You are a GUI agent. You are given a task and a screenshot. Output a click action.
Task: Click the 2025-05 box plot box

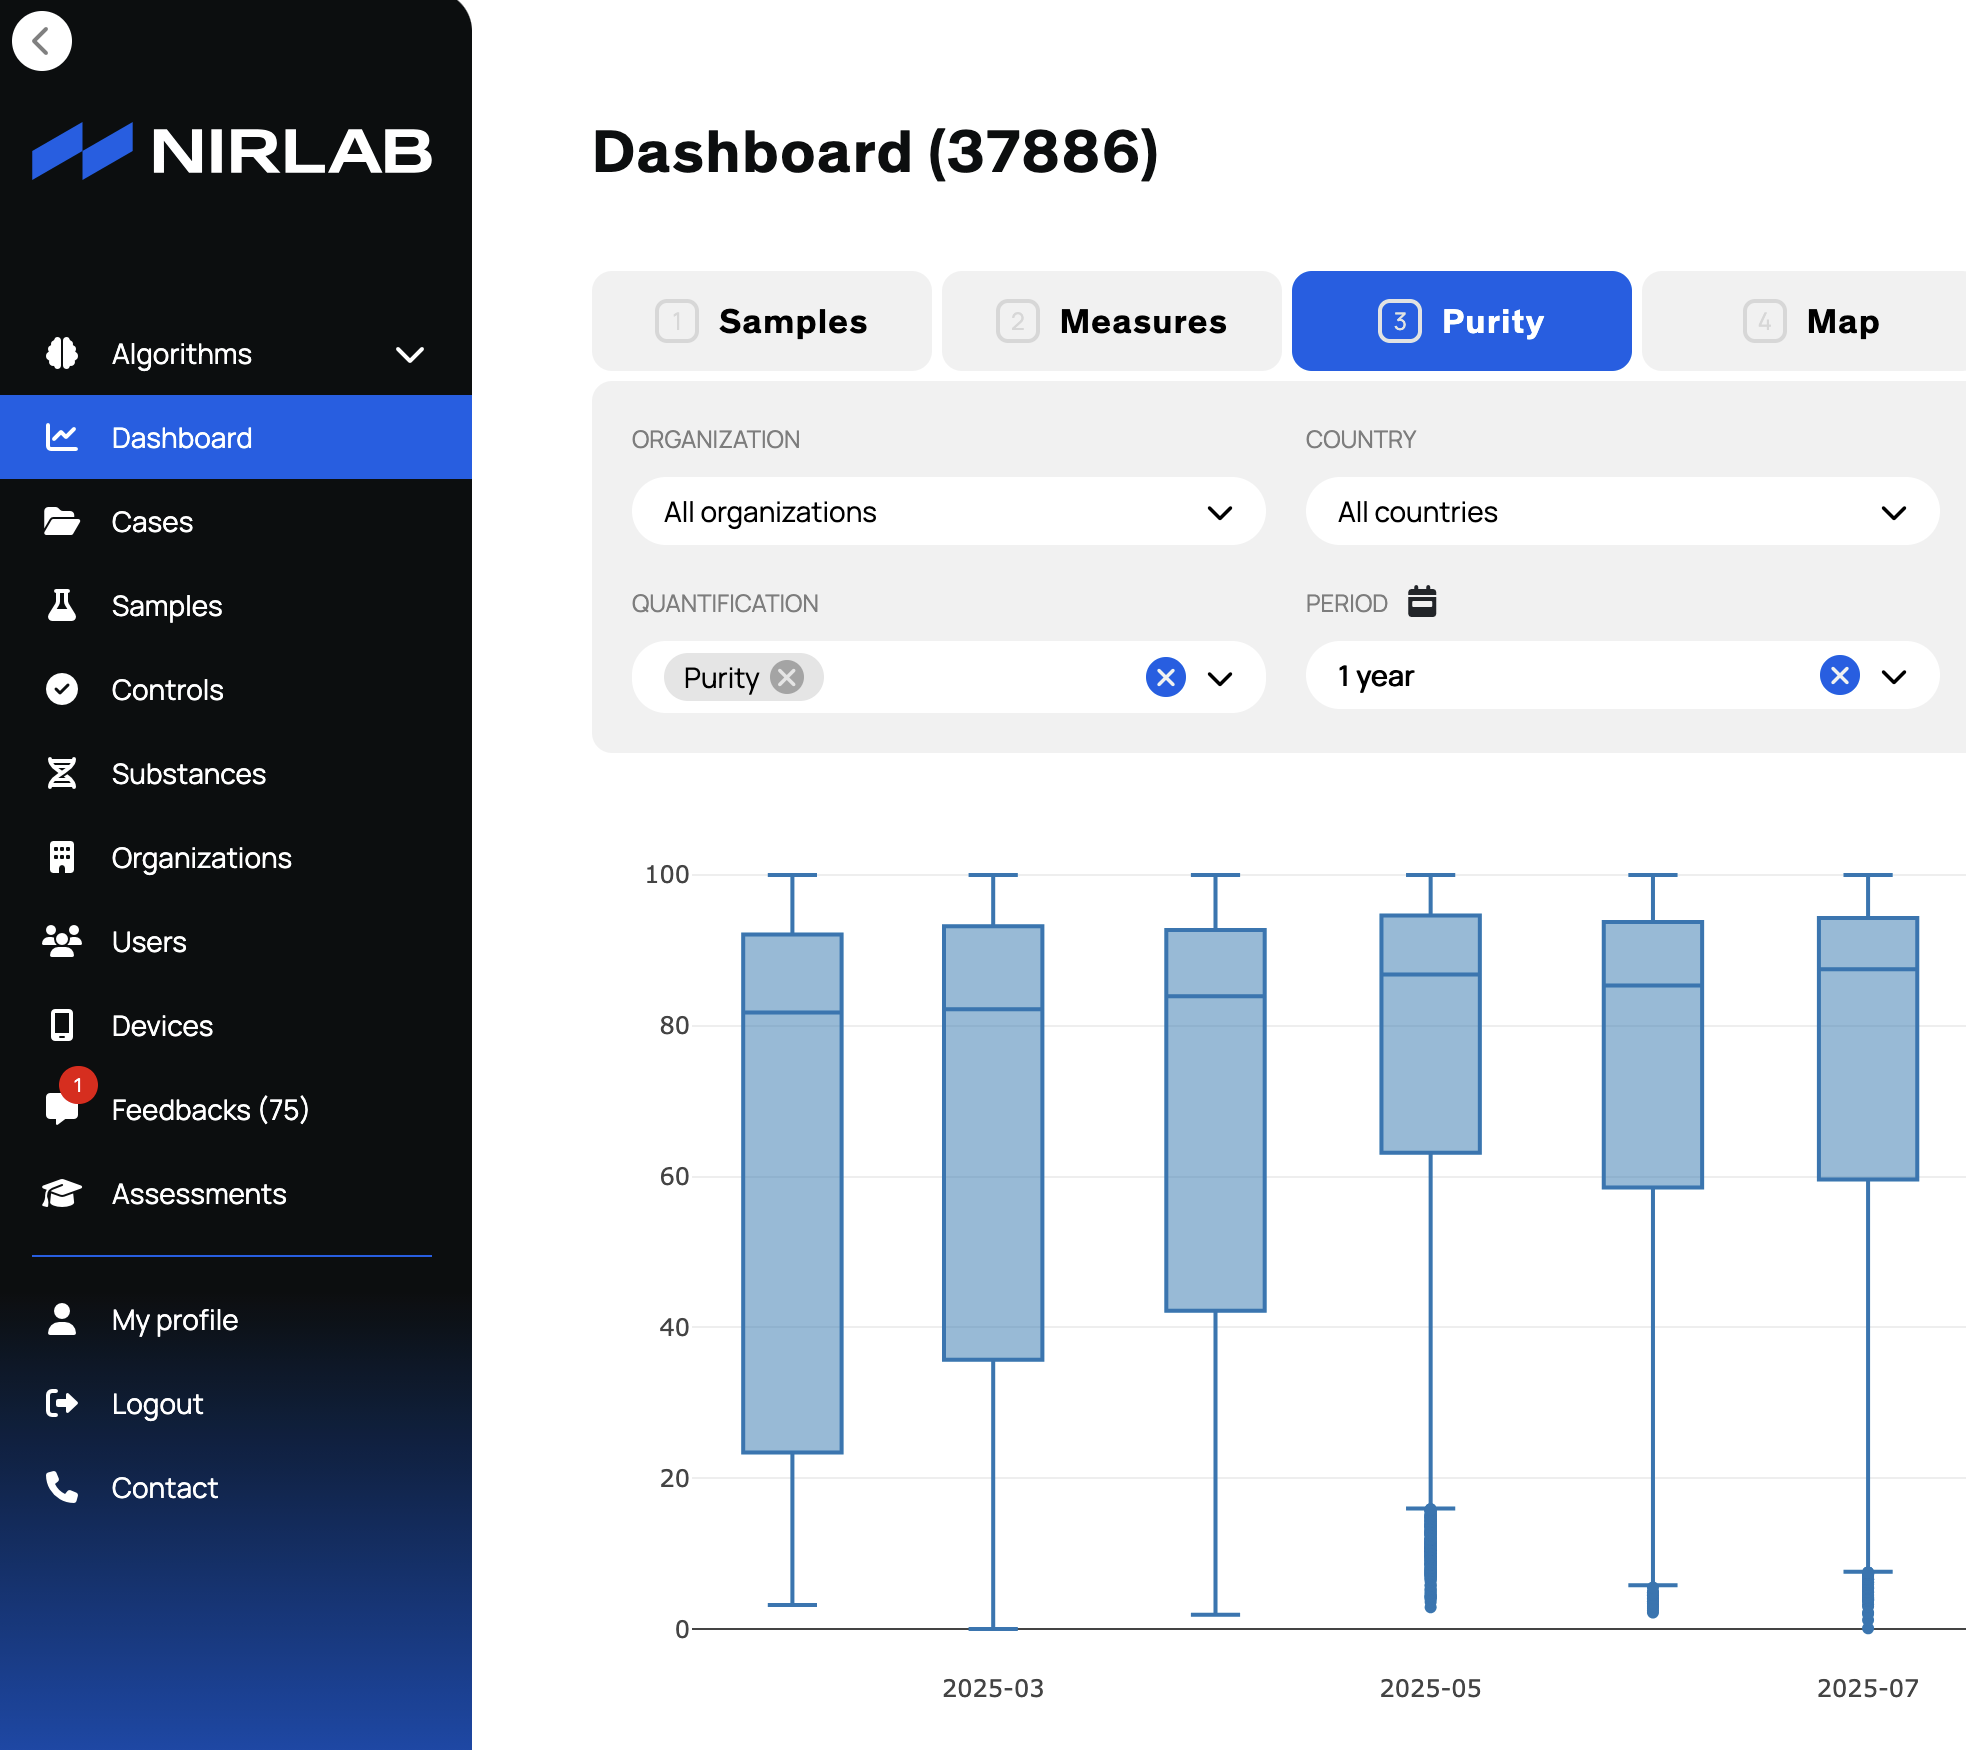click(x=1430, y=1060)
